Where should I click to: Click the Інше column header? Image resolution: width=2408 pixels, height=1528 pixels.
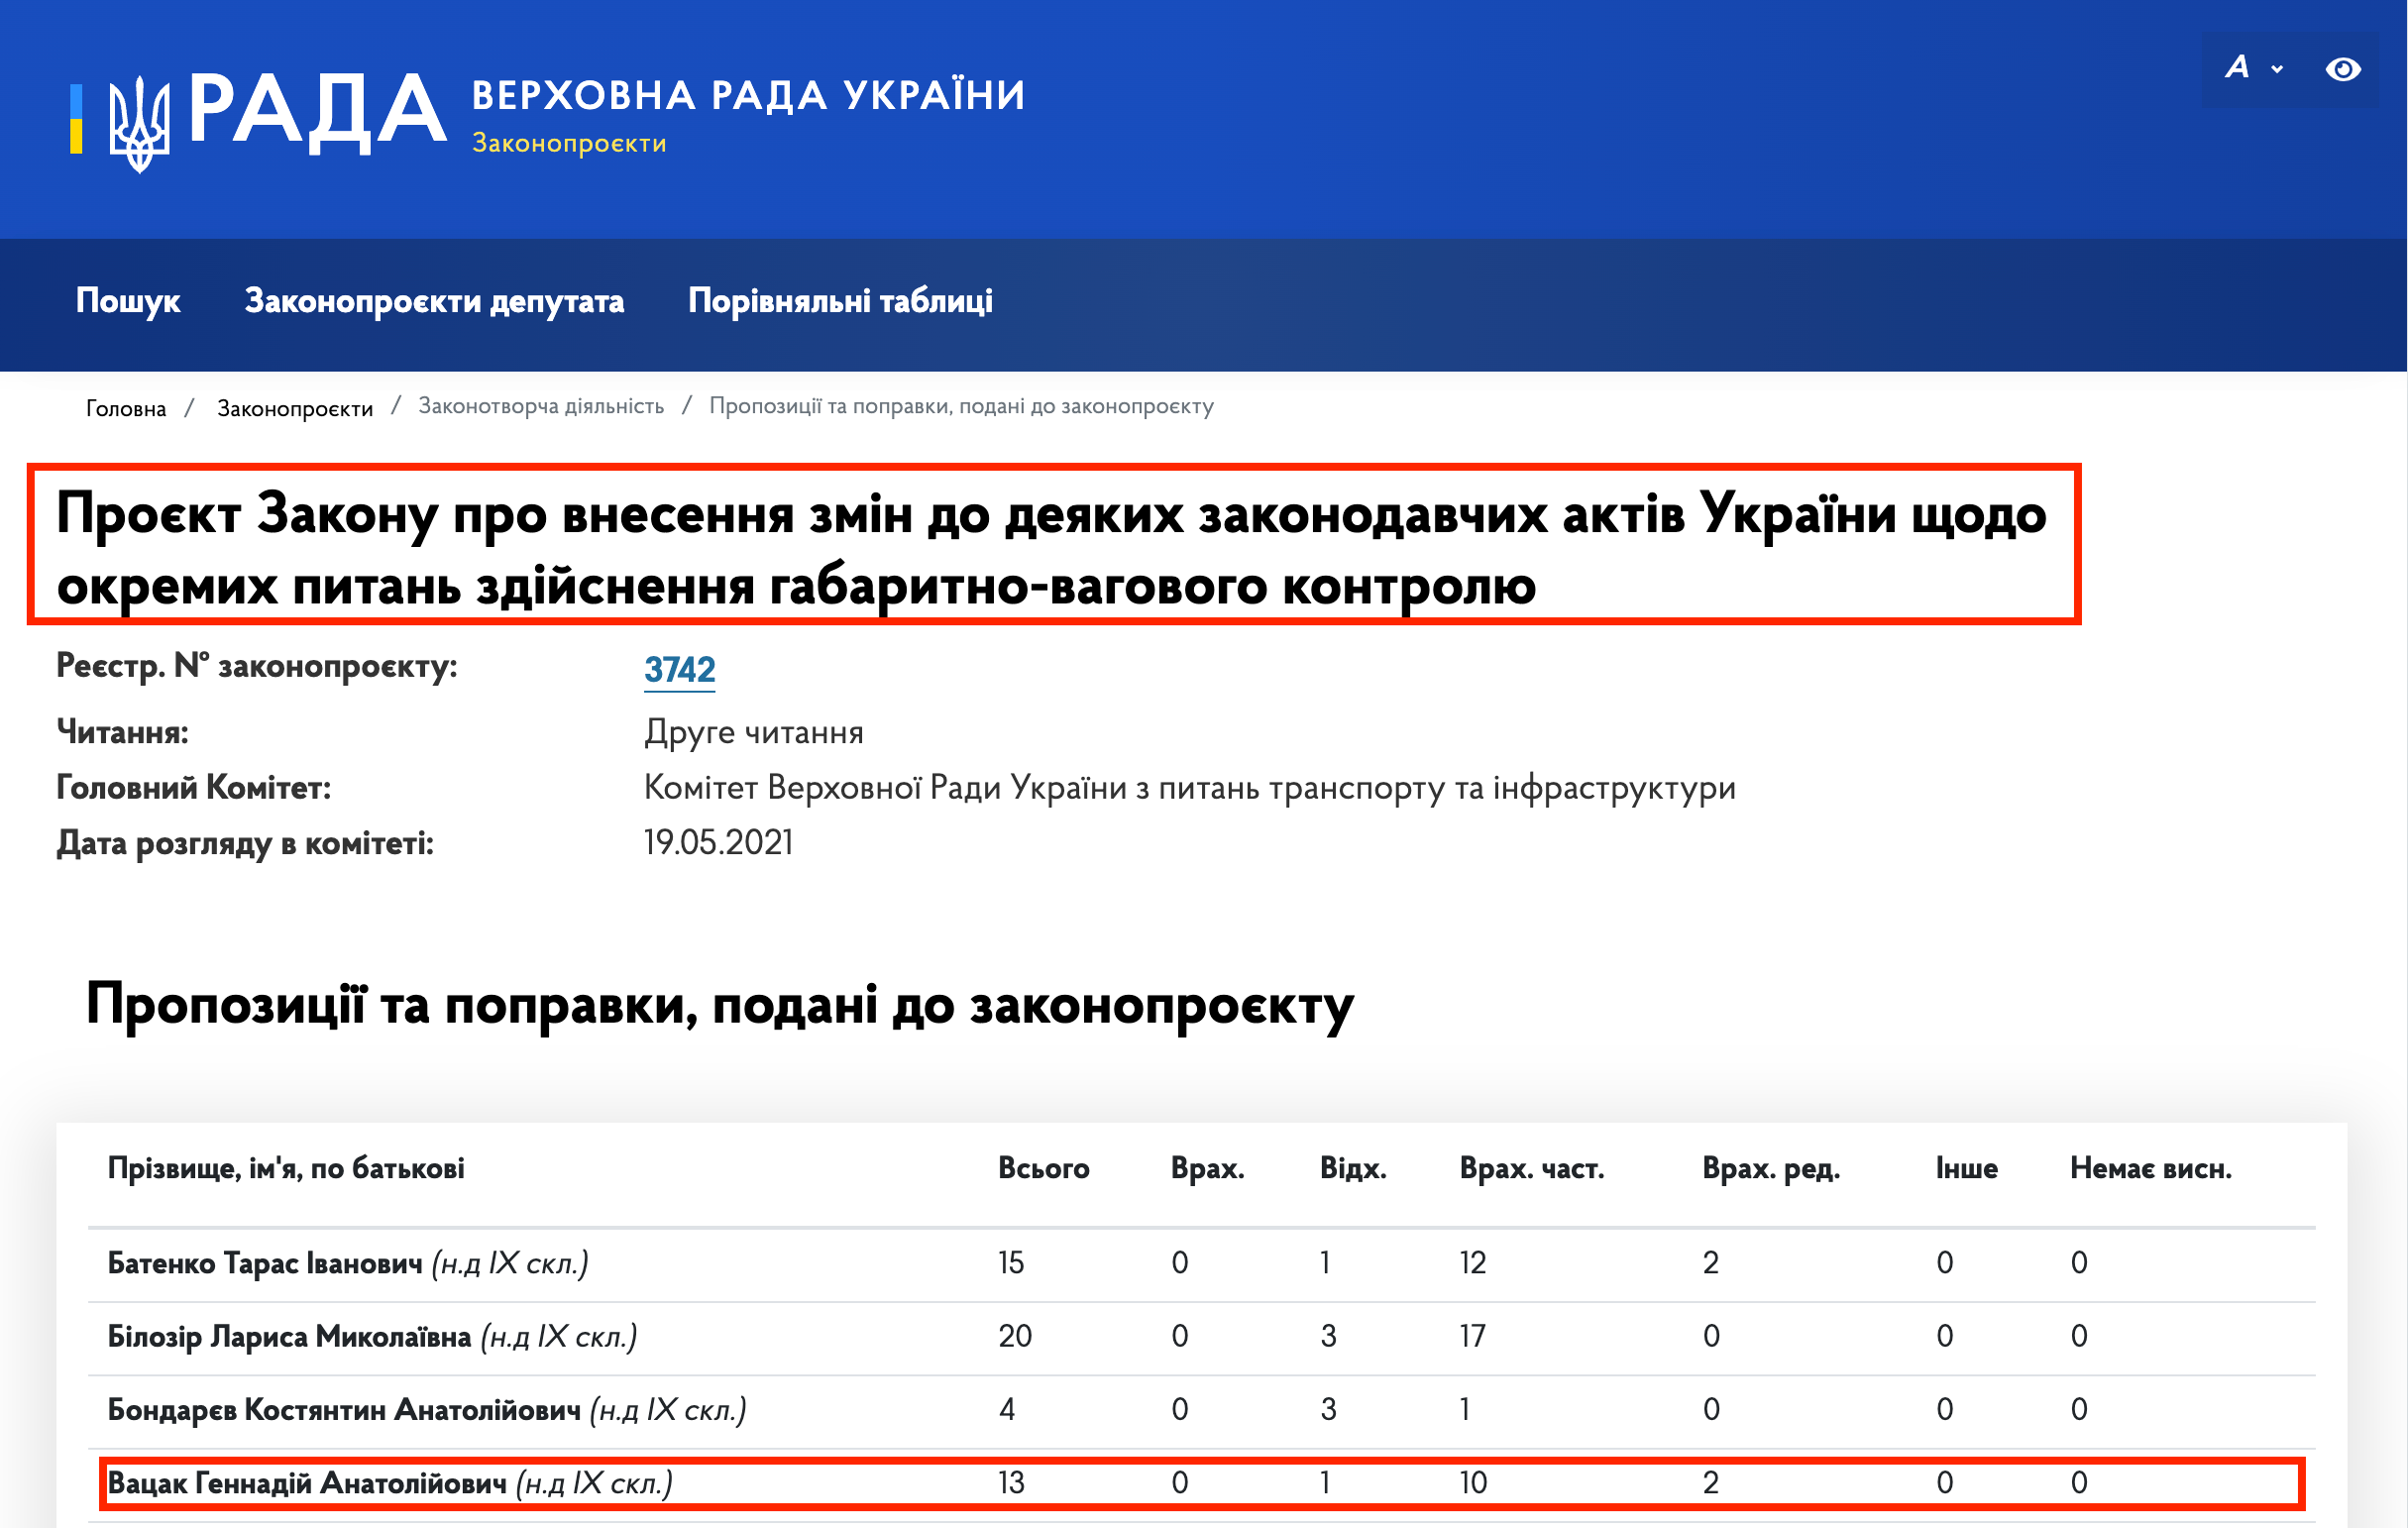pos(1967,1168)
